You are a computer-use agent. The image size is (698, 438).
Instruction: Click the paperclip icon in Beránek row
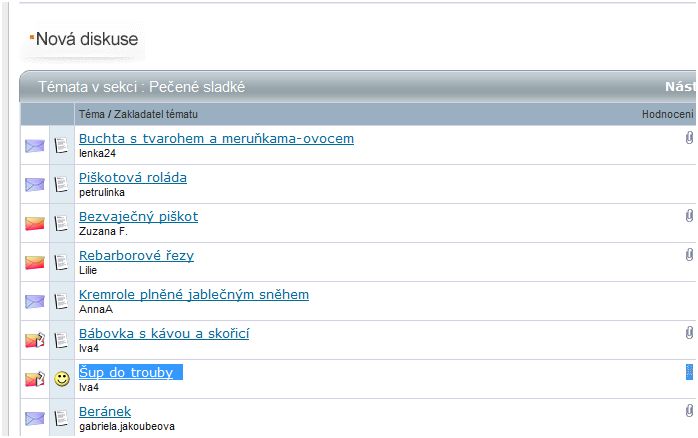pyautogui.click(x=689, y=410)
